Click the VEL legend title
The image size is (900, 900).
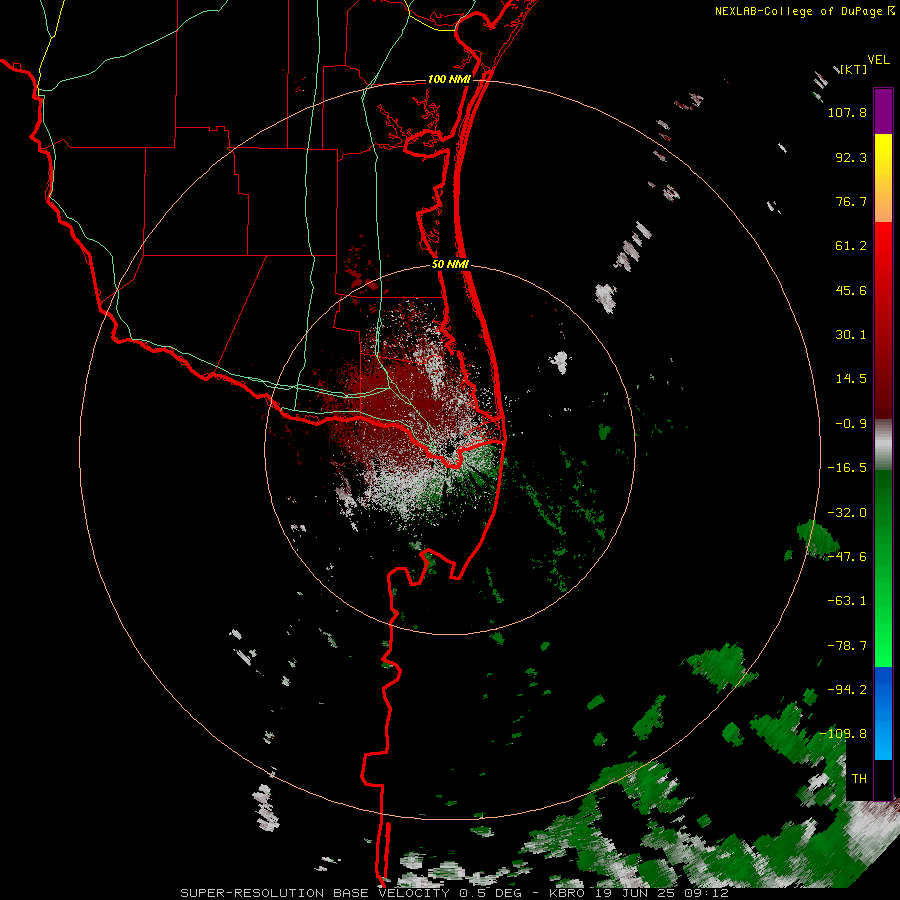[878, 59]
